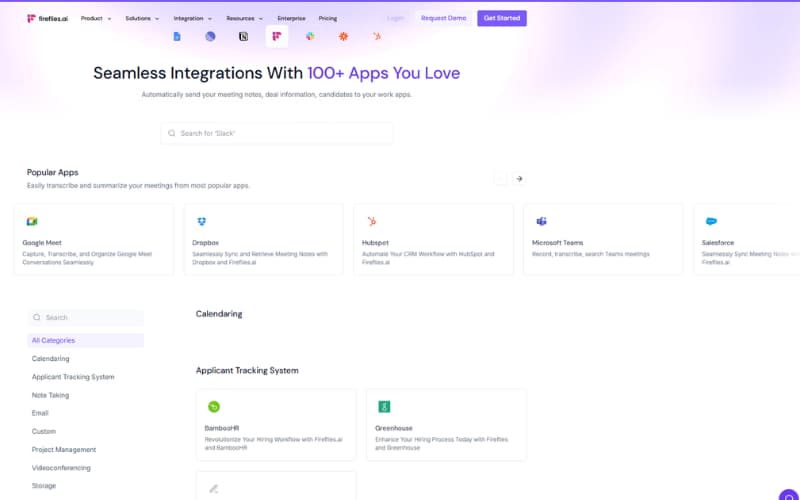Click magnifier icon in main search bar
The height and width of the screenshot is (500, 800).
click(x=171, y=133)
